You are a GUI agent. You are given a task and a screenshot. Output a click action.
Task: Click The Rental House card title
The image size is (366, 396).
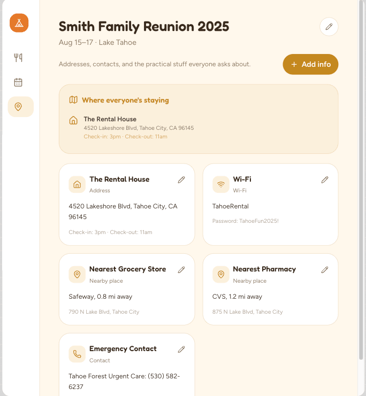119,179
